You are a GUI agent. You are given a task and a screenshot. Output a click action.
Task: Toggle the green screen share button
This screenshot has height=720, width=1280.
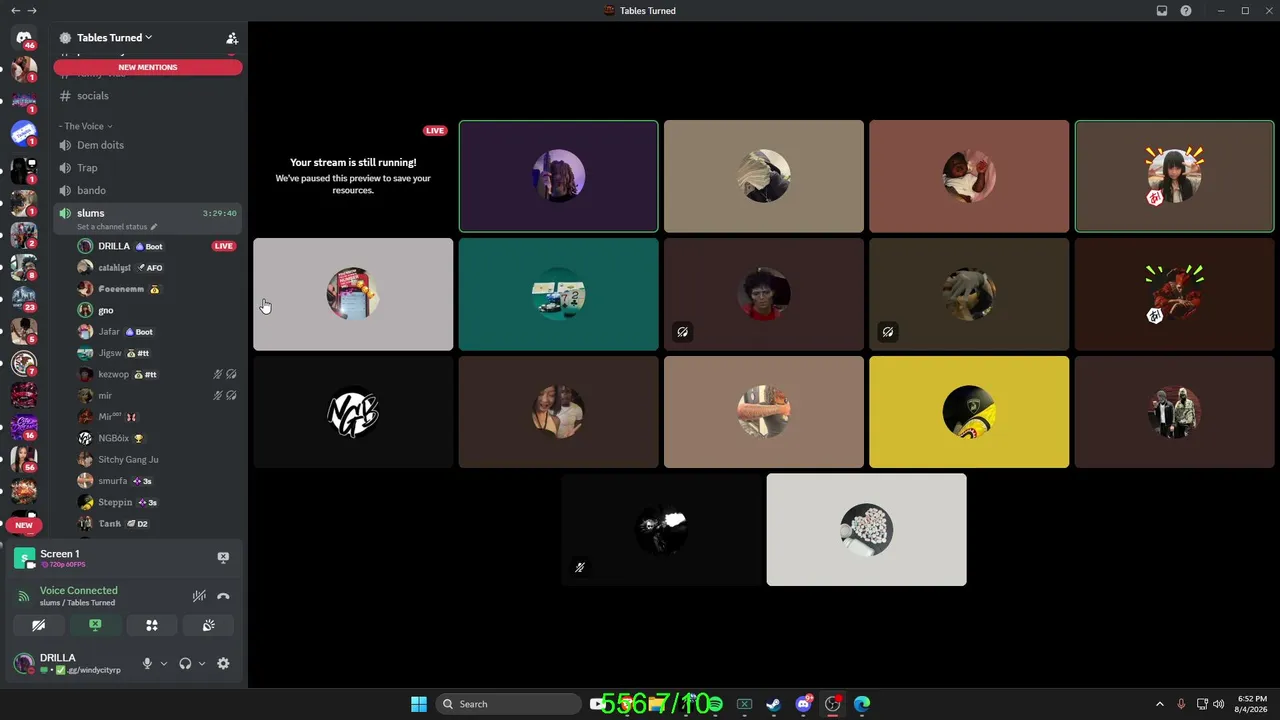95,625
